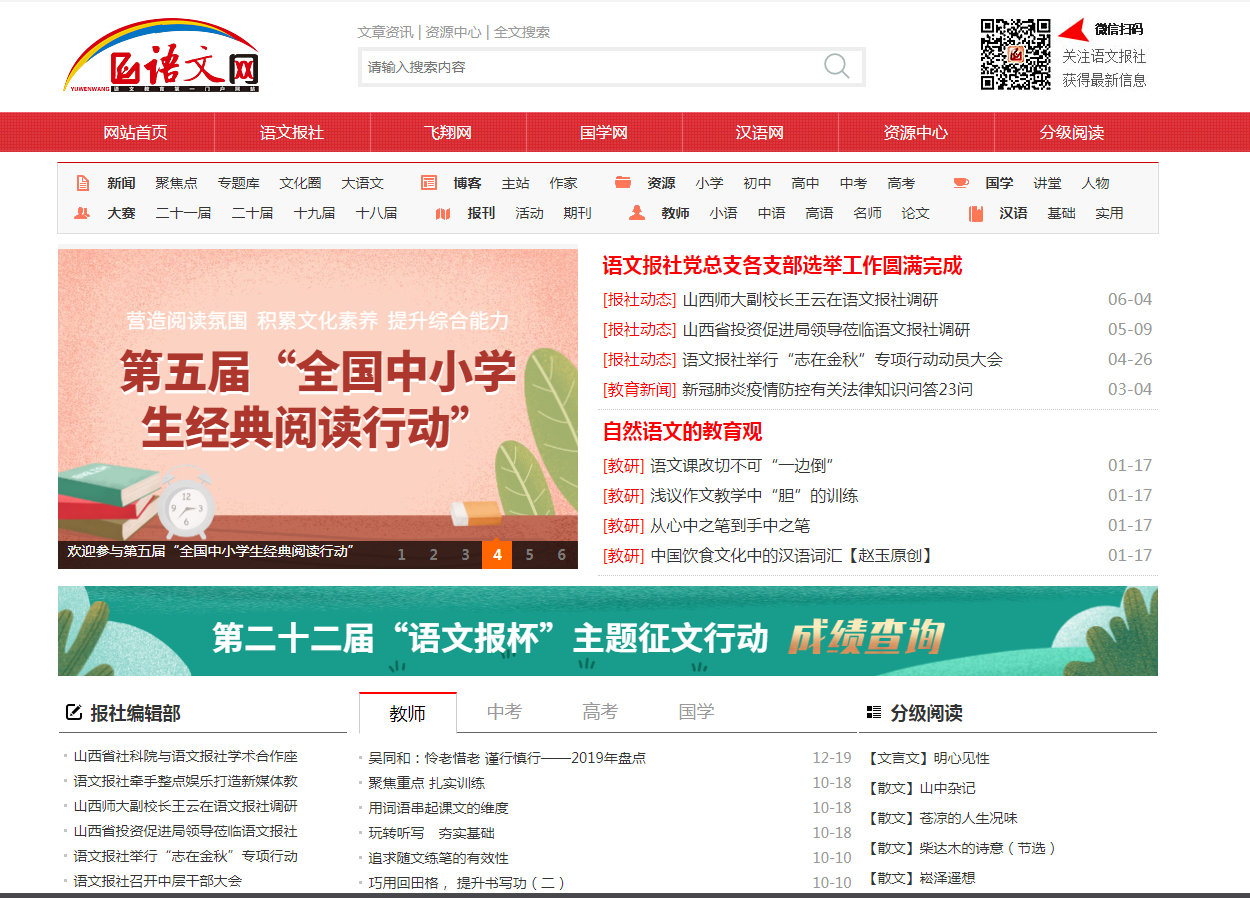Select the 全文搜索 search mode
The height and width of the screenshot is (898, 1250).
pos(522,32)
